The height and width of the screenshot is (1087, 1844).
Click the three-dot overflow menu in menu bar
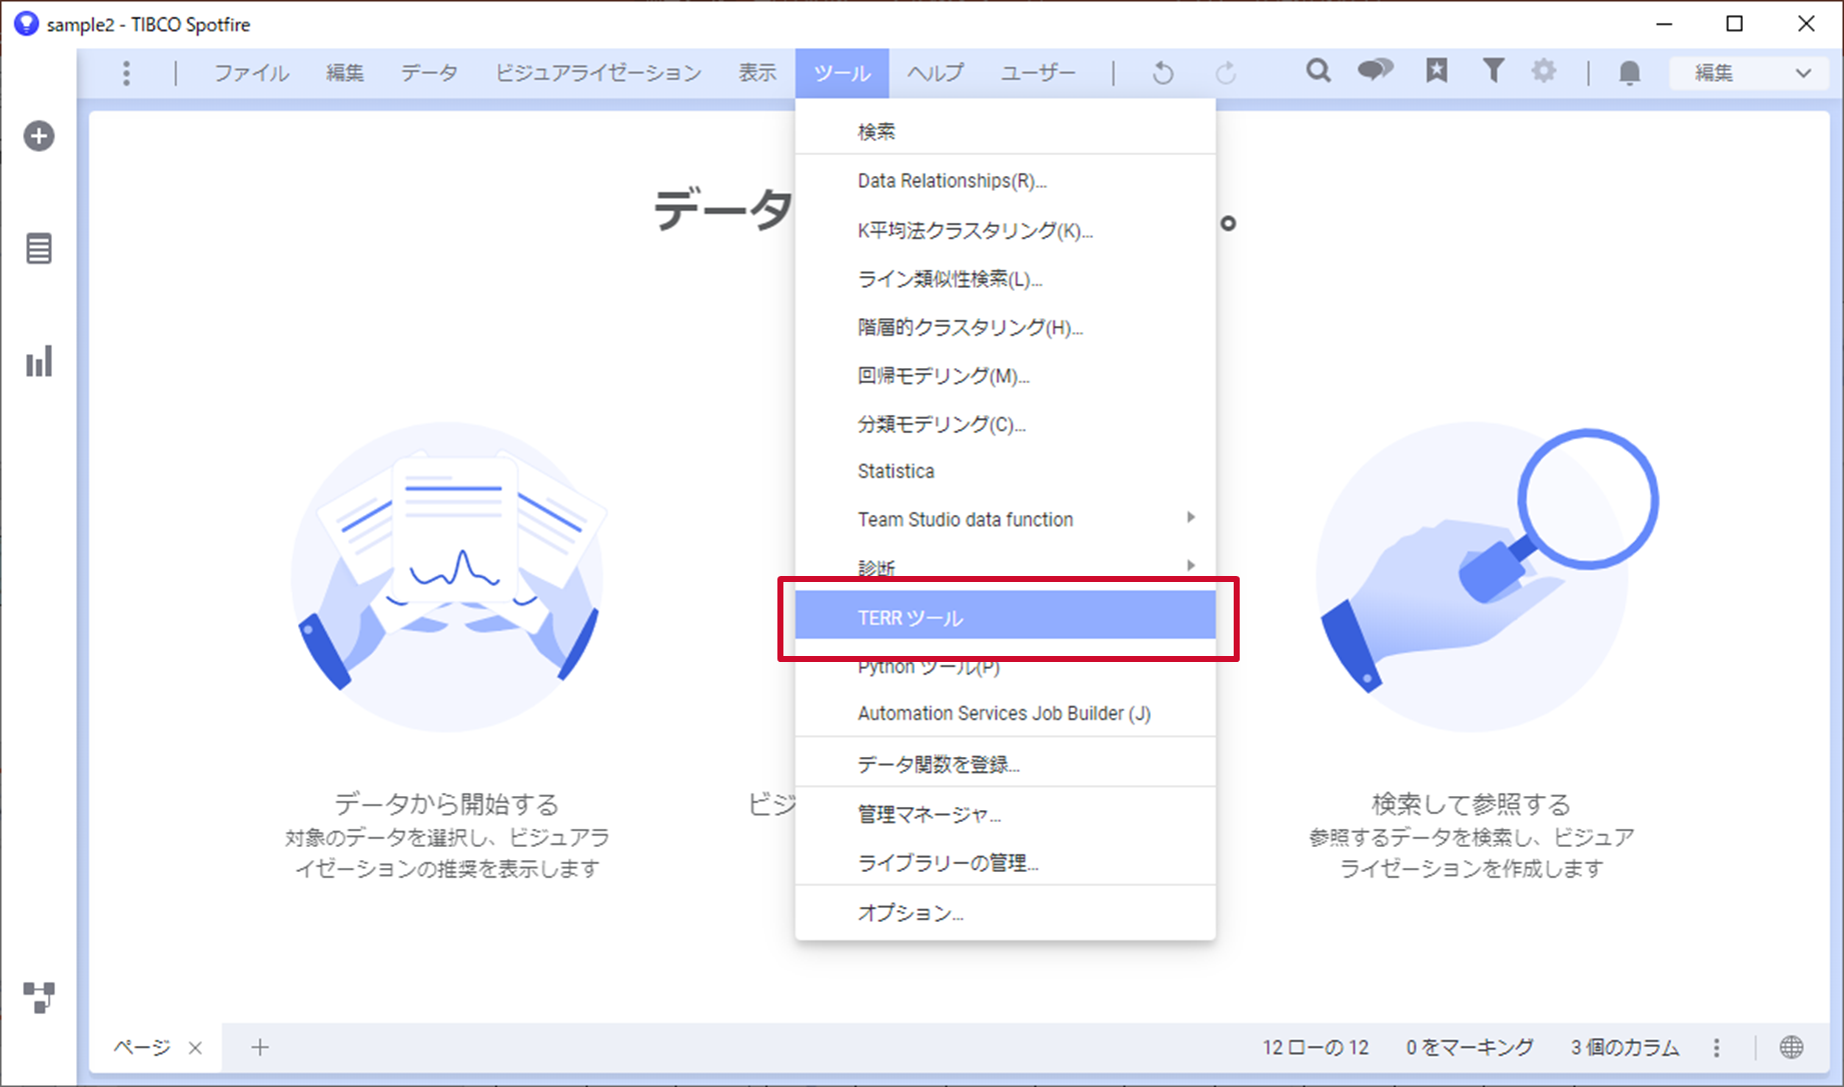[126, 73]
